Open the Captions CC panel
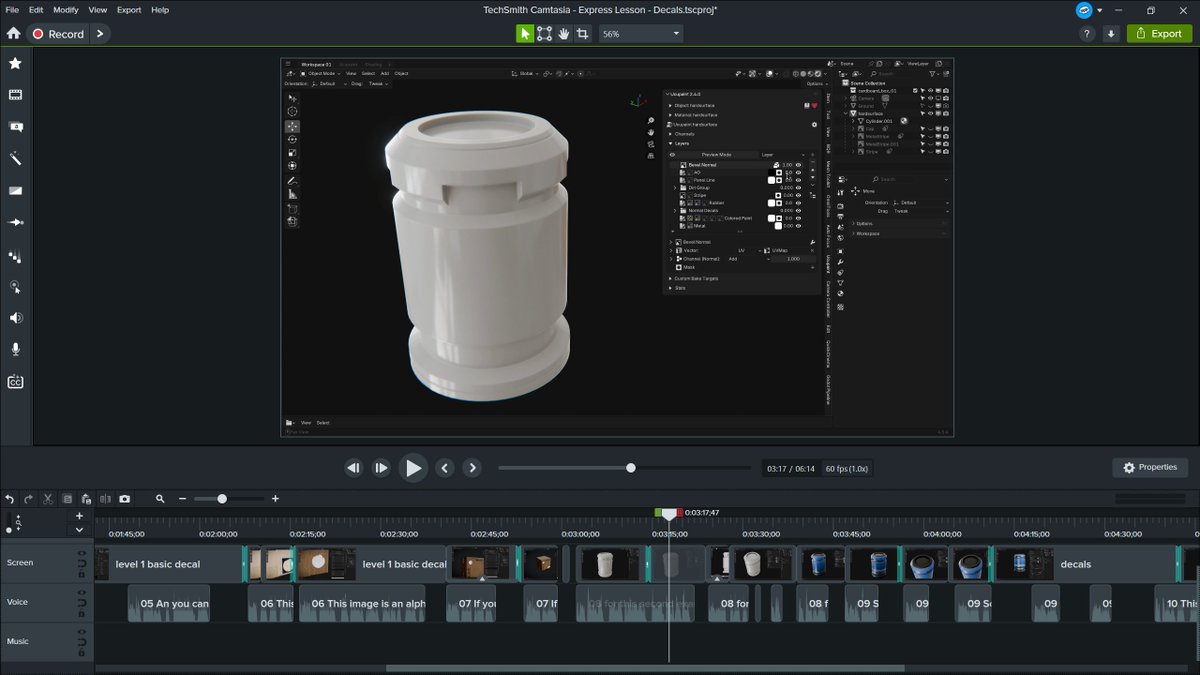The image size is (1200, 675). [x=15, y=382]
